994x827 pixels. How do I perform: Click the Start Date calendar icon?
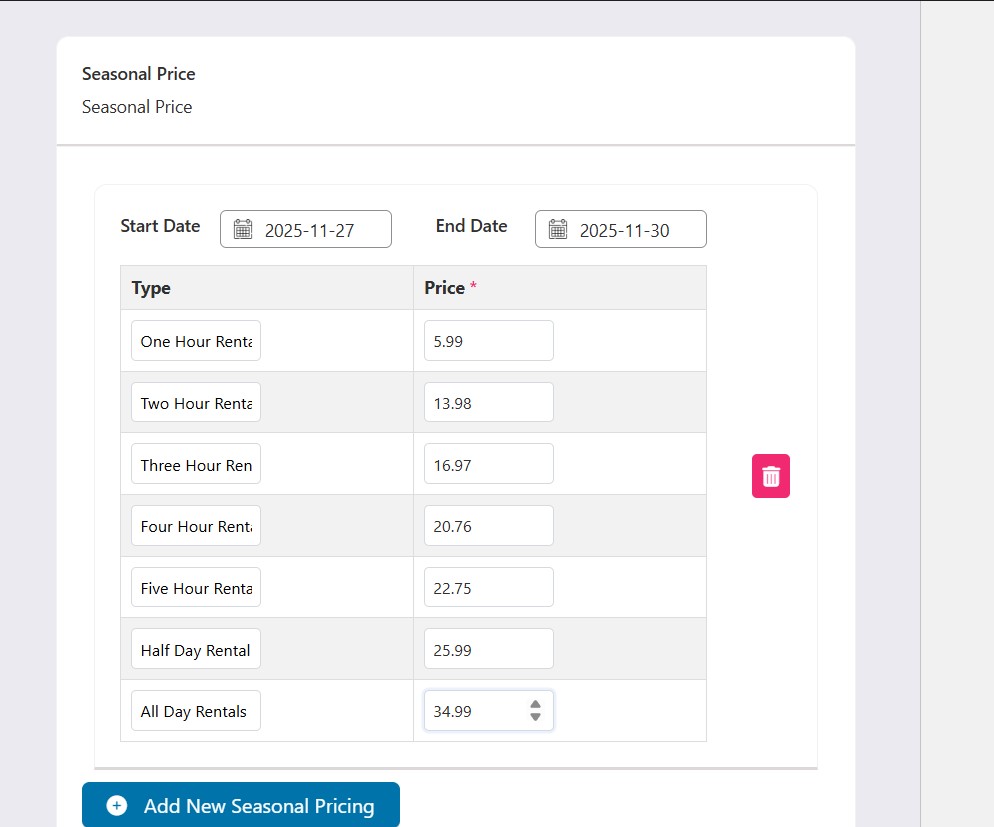243,230
